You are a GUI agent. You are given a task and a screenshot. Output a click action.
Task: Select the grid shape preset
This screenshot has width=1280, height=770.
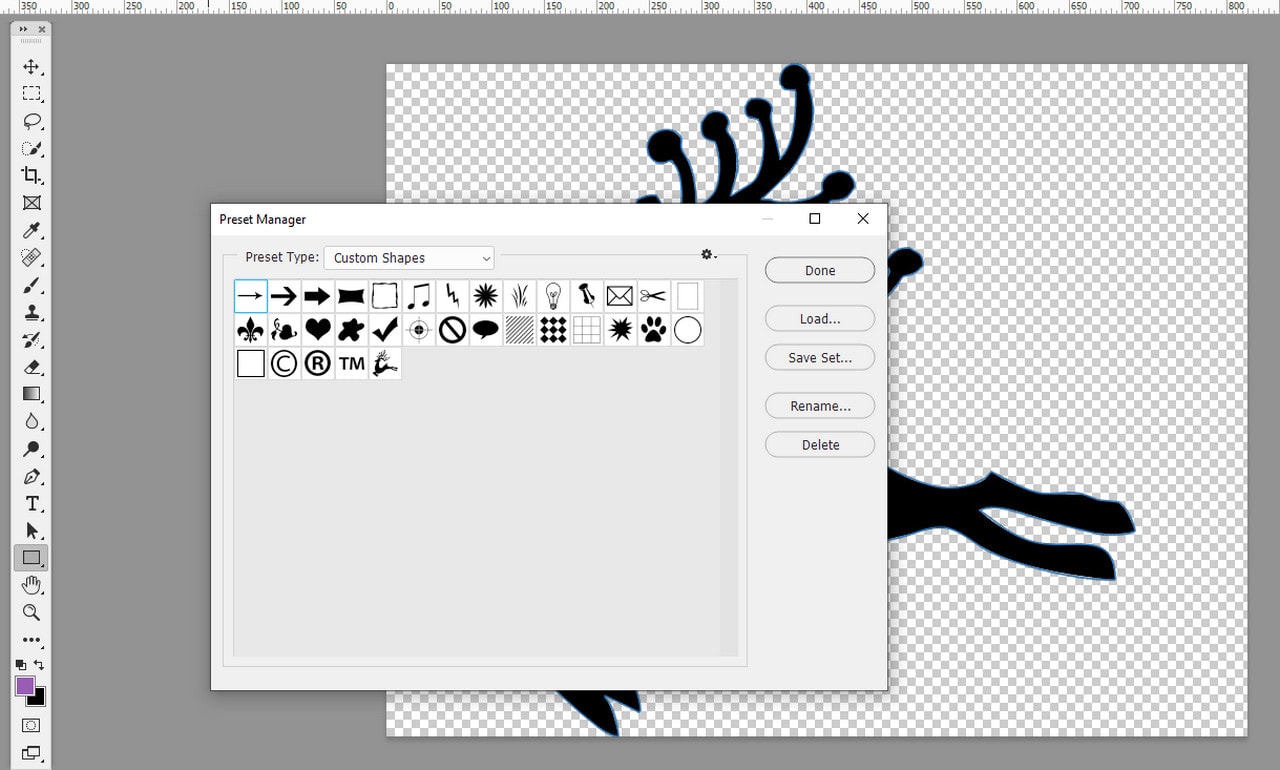point(587,330)
